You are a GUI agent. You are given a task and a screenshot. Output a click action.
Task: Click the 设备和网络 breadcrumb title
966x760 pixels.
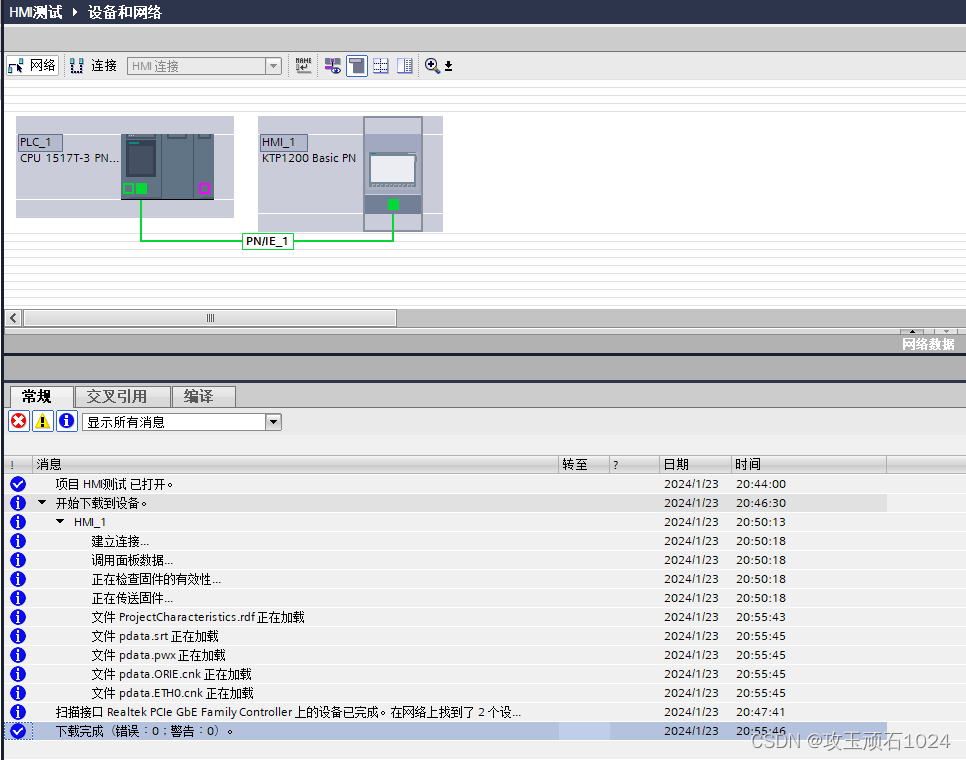[124, 12]
